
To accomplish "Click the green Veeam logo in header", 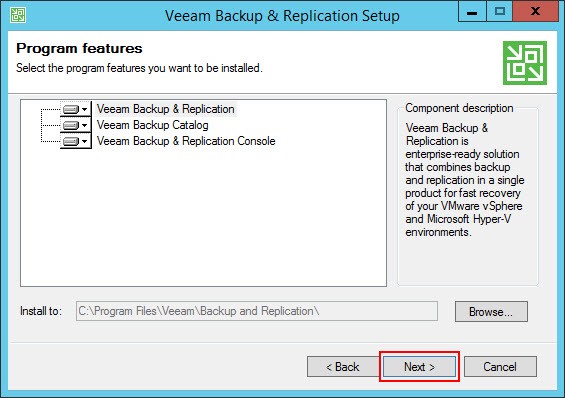I will pyautogui.click(x=525, y=63).
